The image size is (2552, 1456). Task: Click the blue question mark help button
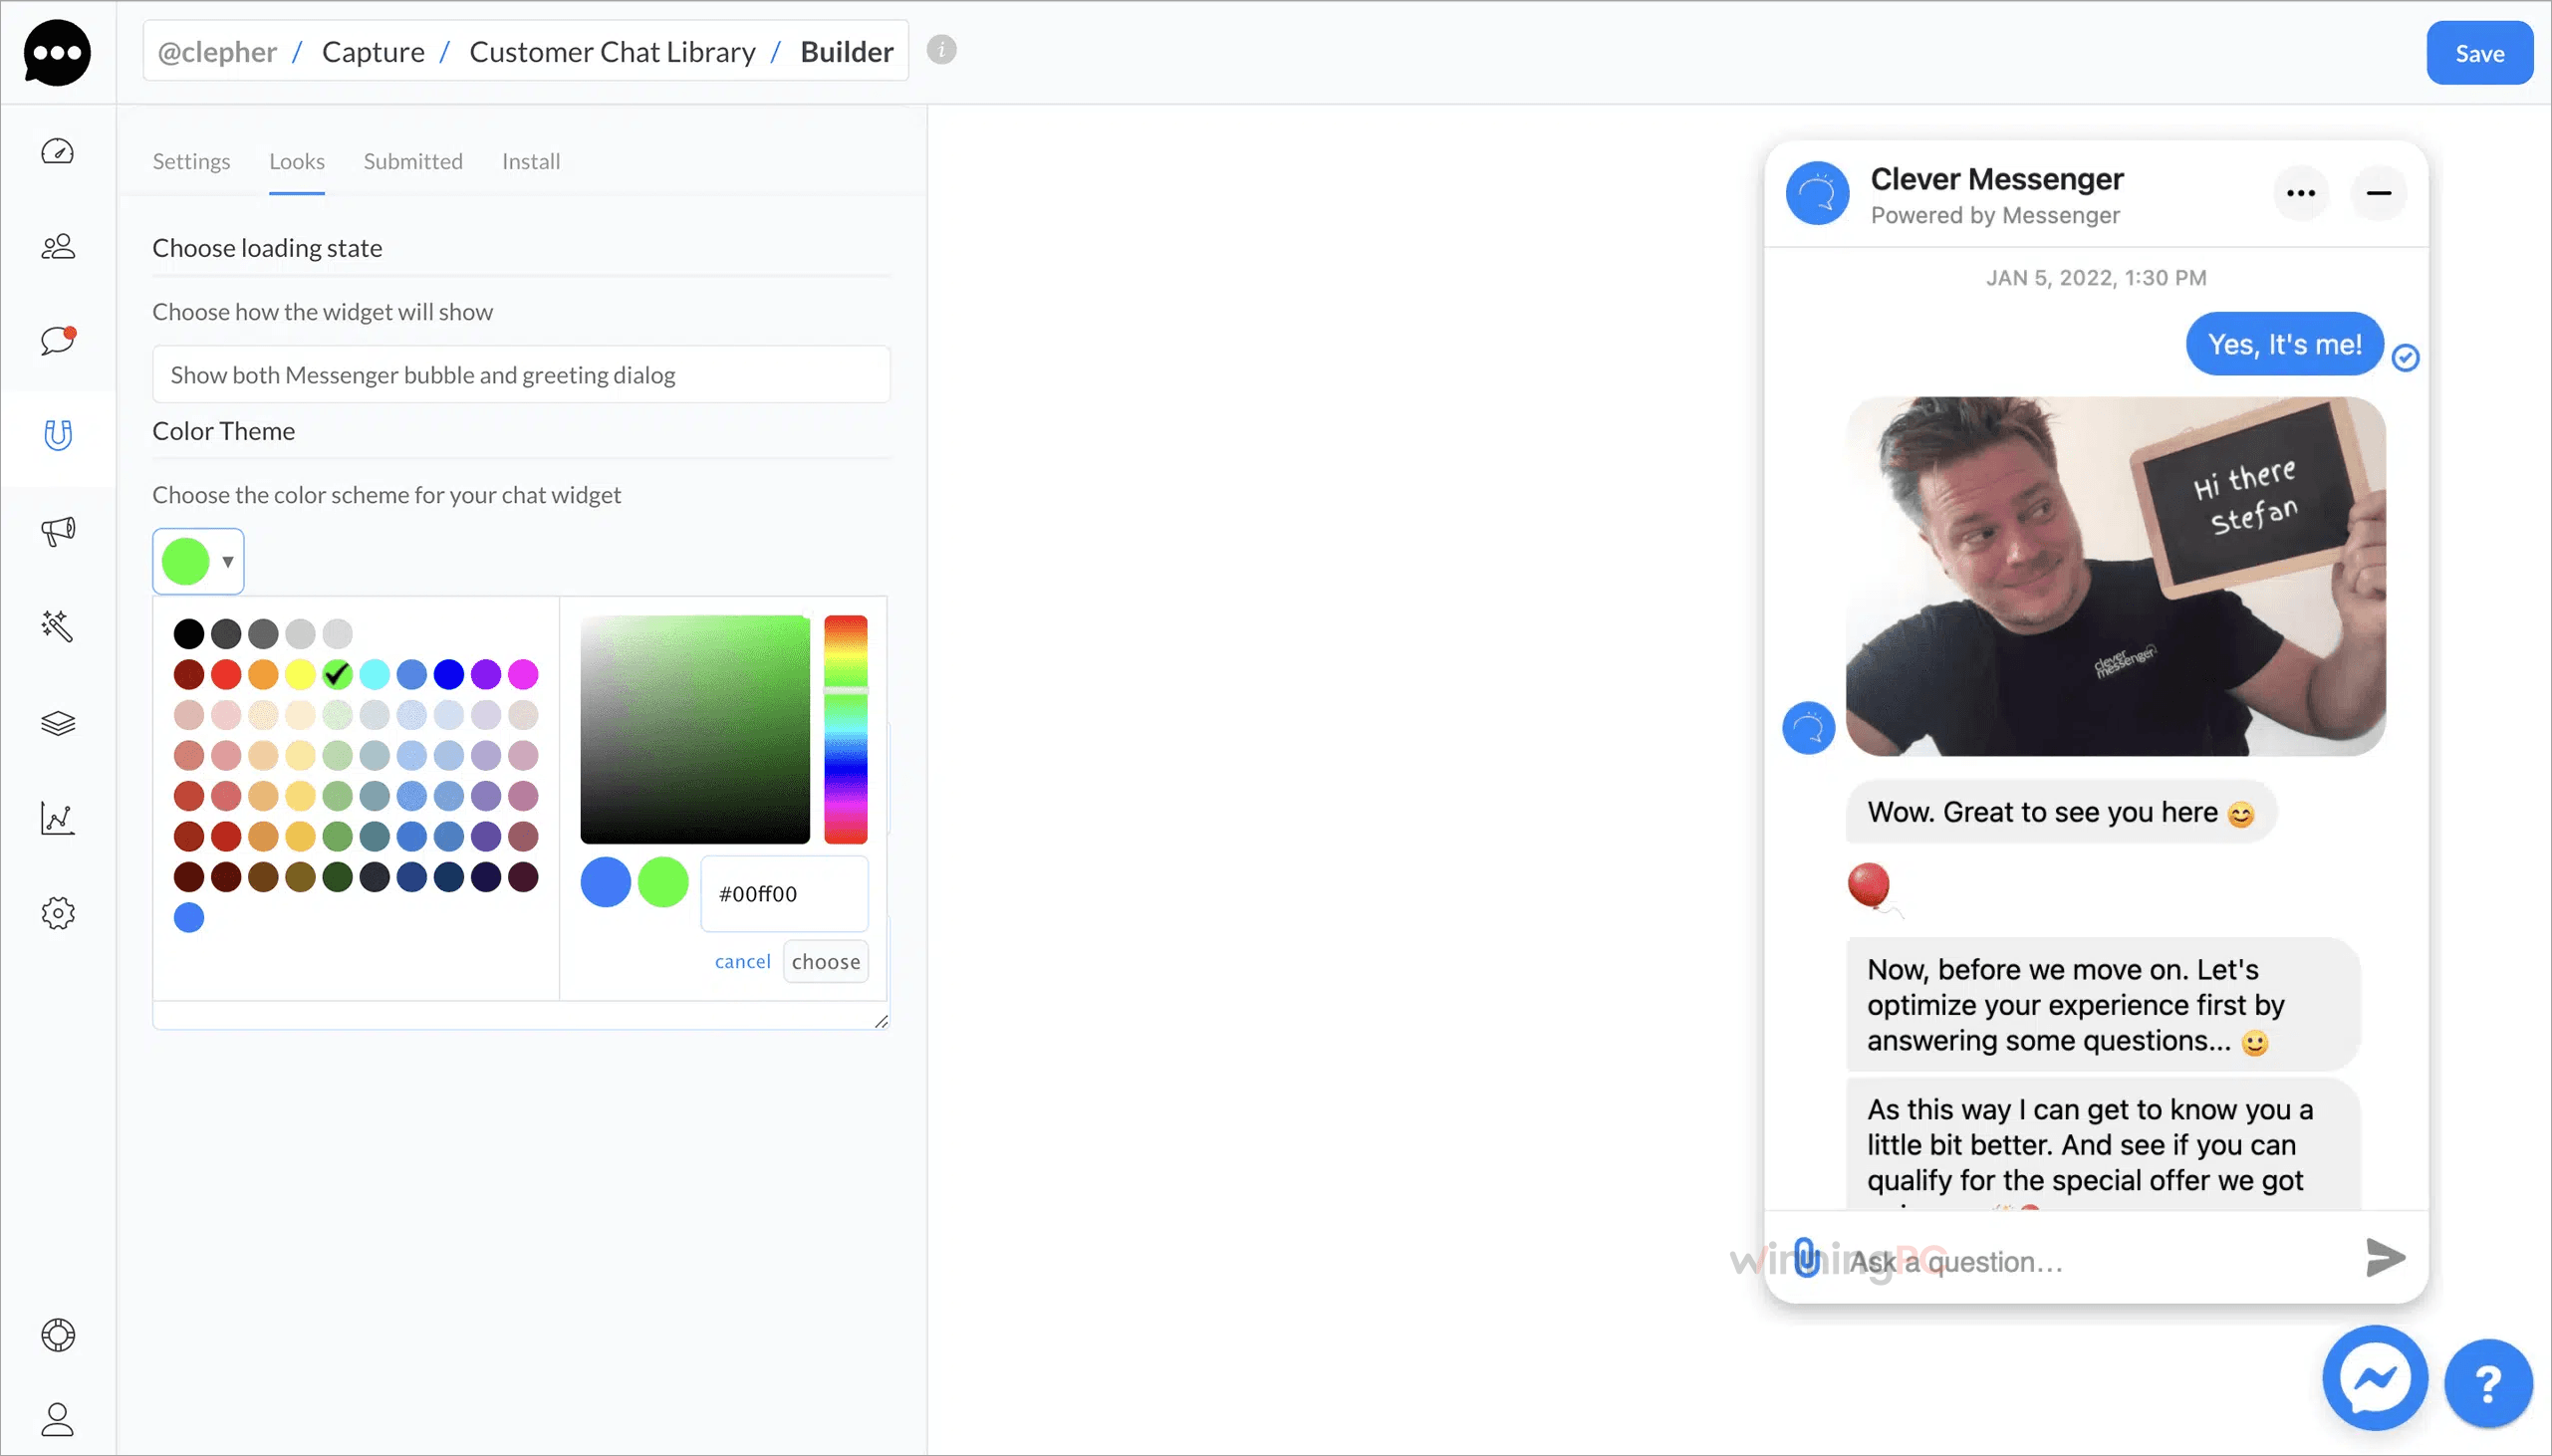tap(2488, 1384)
